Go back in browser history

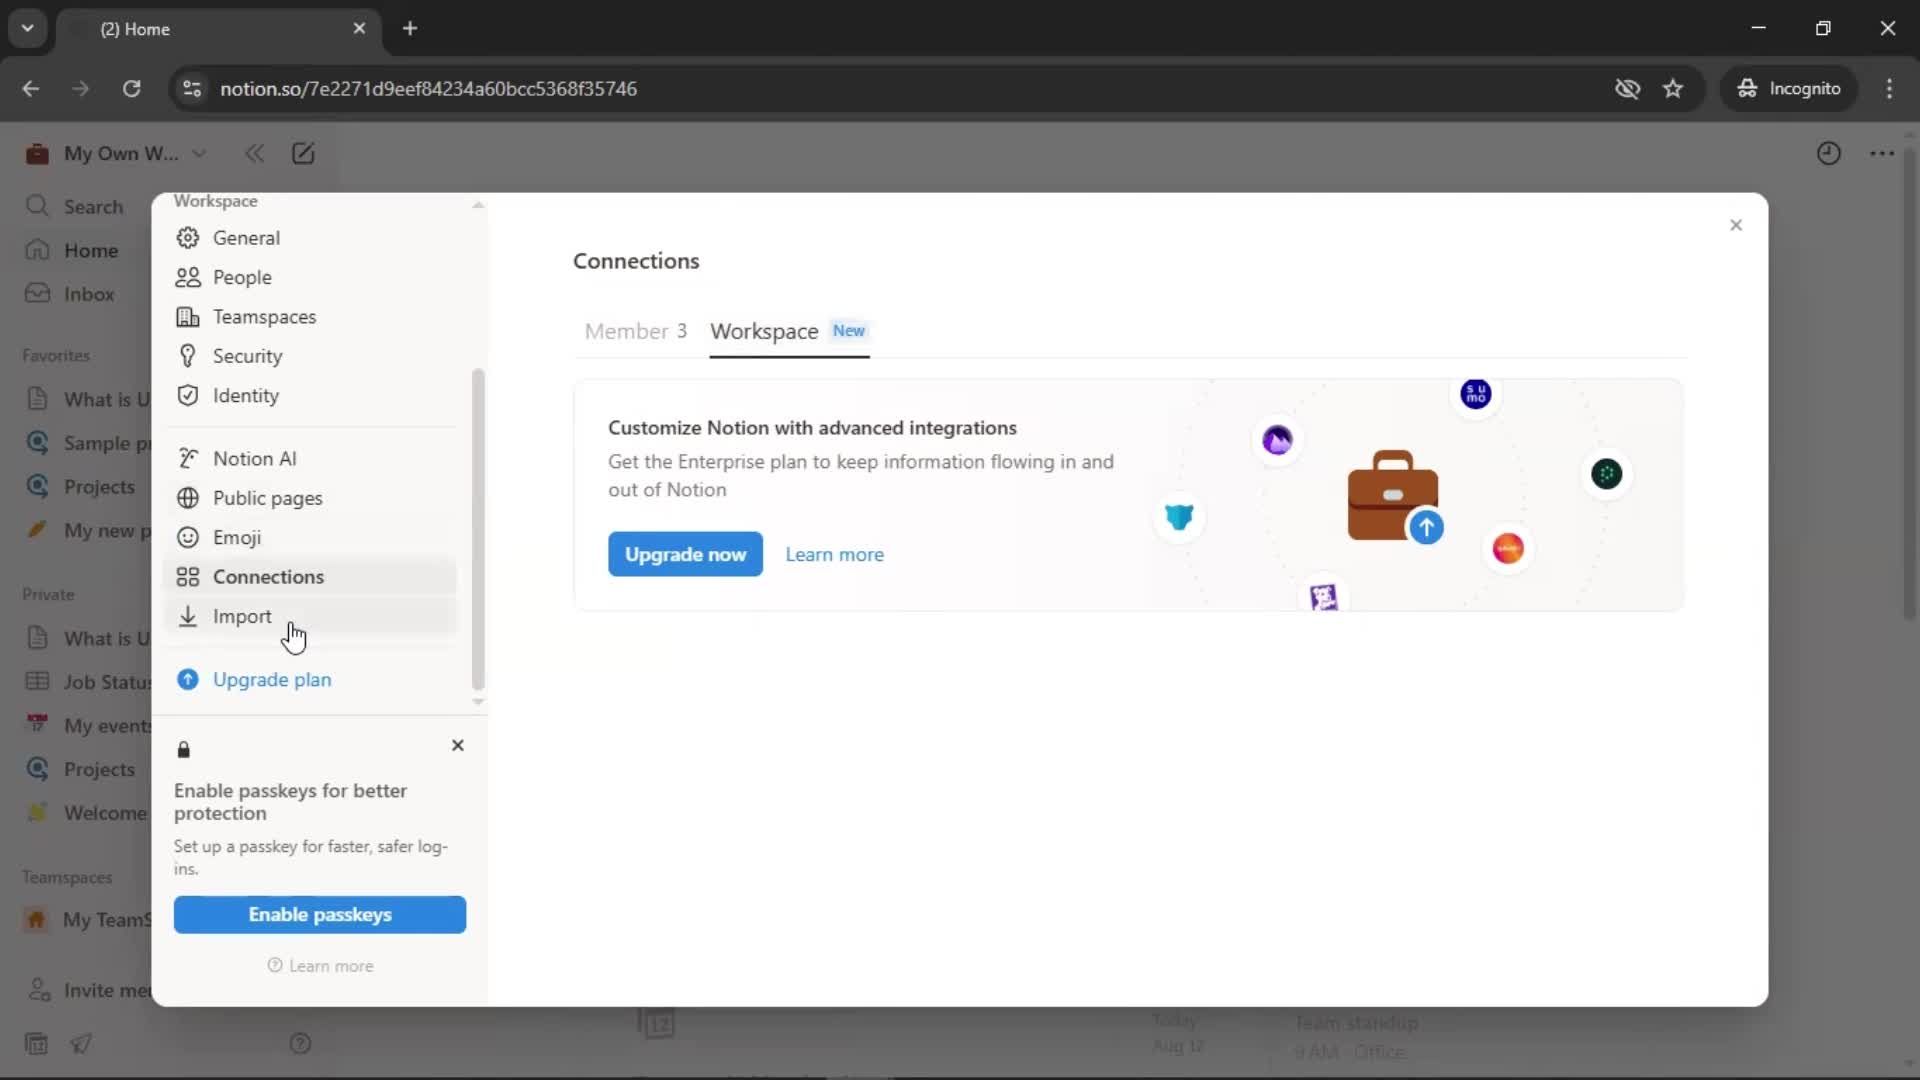tap(31, 88)
